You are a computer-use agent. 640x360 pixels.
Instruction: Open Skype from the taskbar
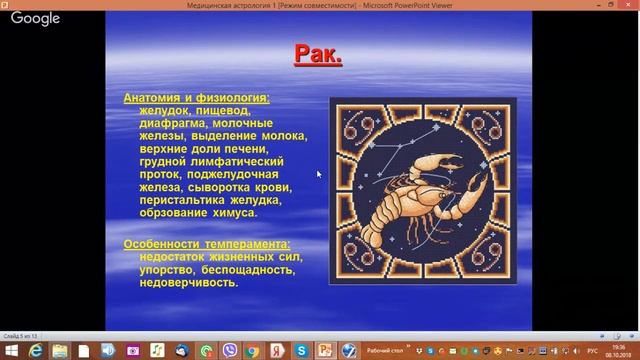(301, 351)
